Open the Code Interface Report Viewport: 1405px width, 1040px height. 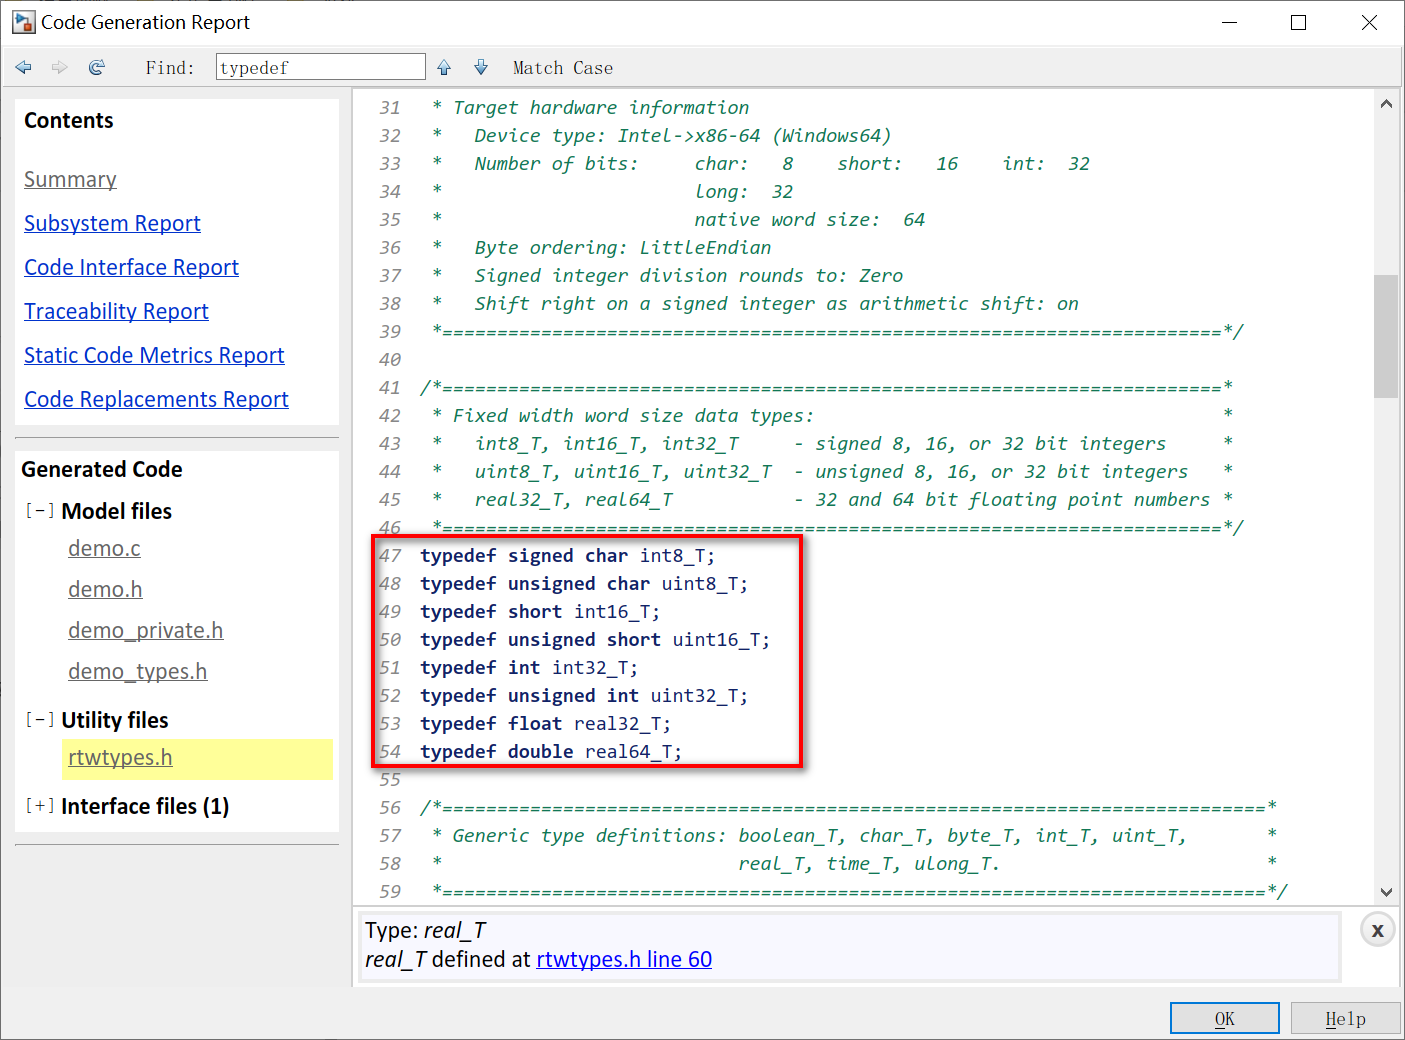pyautogui.click(x=131, y=267)
